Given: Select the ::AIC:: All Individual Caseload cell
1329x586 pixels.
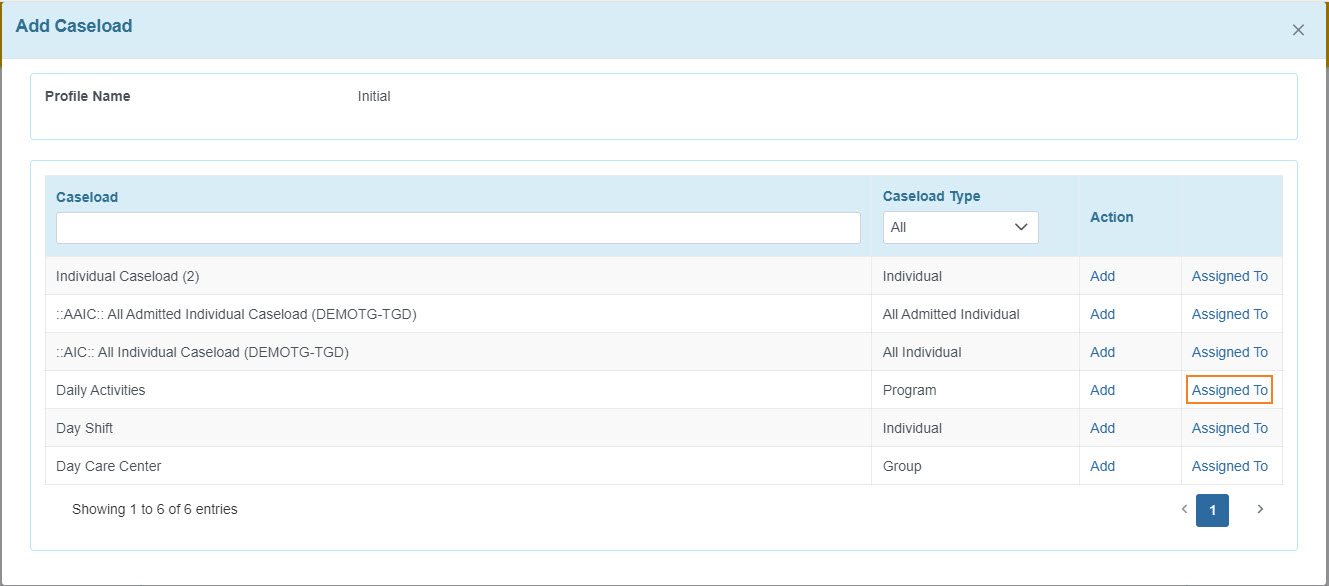Looking at the screenshot, I should click(458, 352).
